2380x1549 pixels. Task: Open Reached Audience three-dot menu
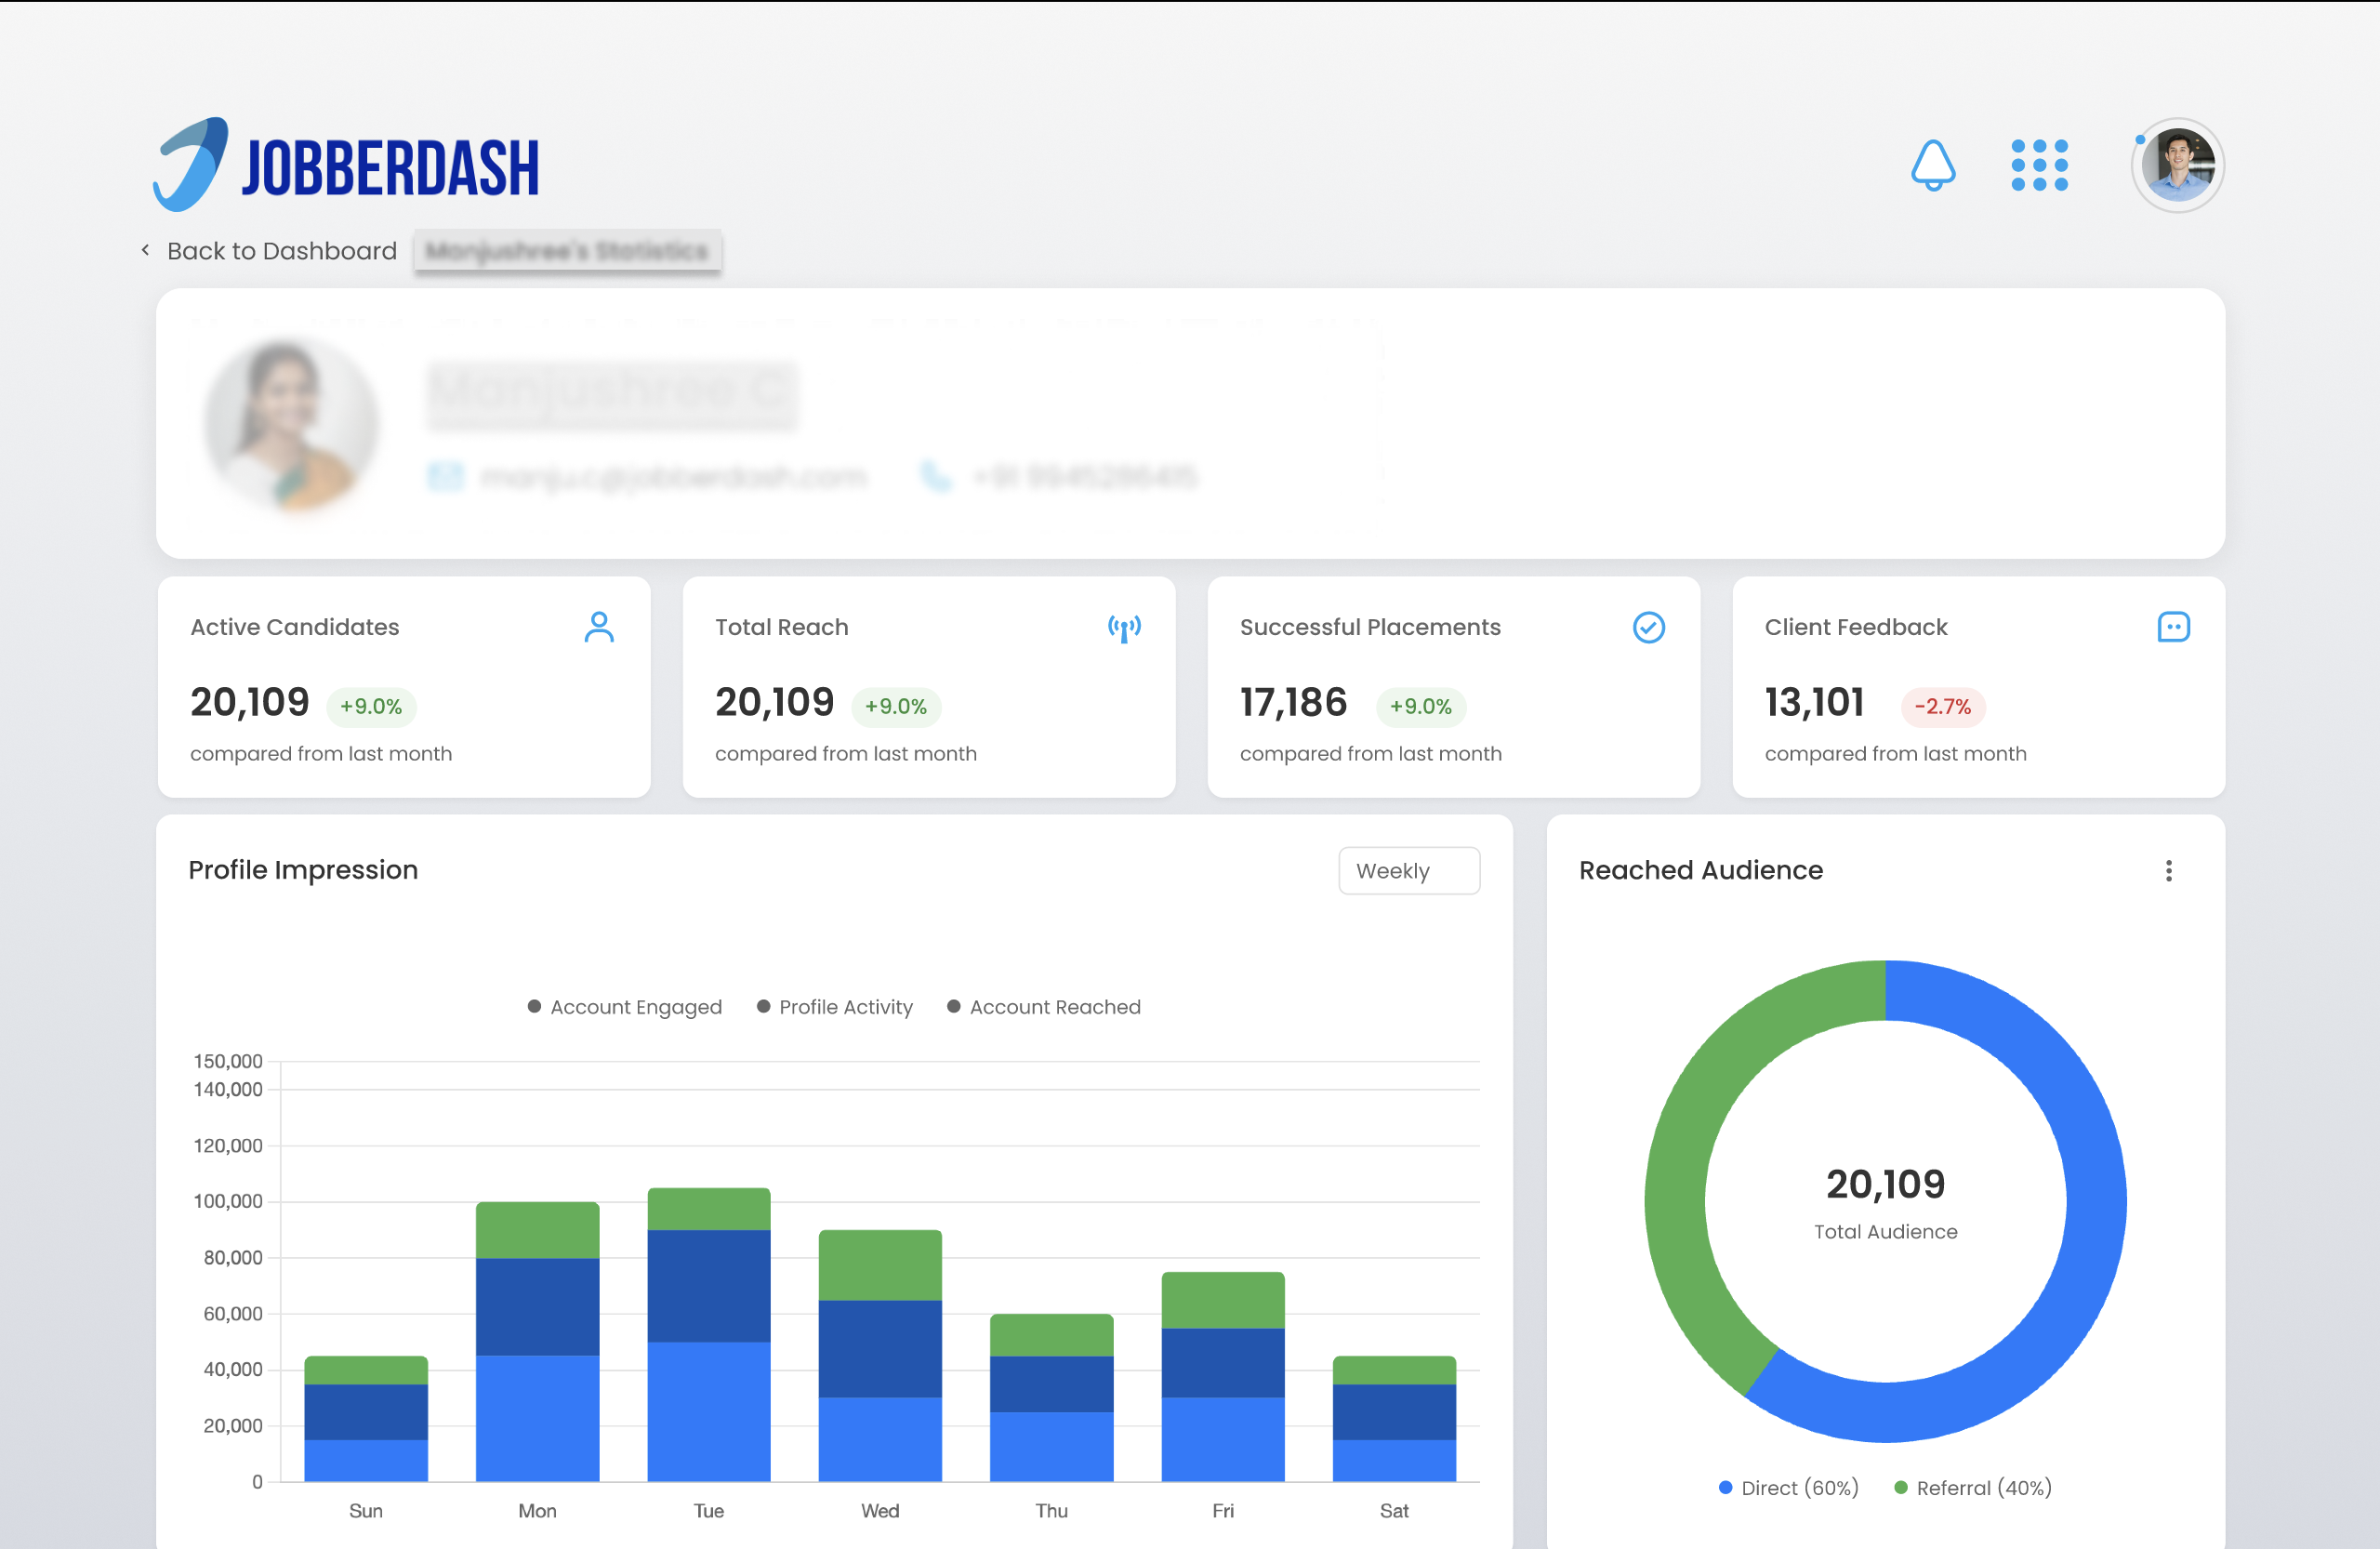2169,871
